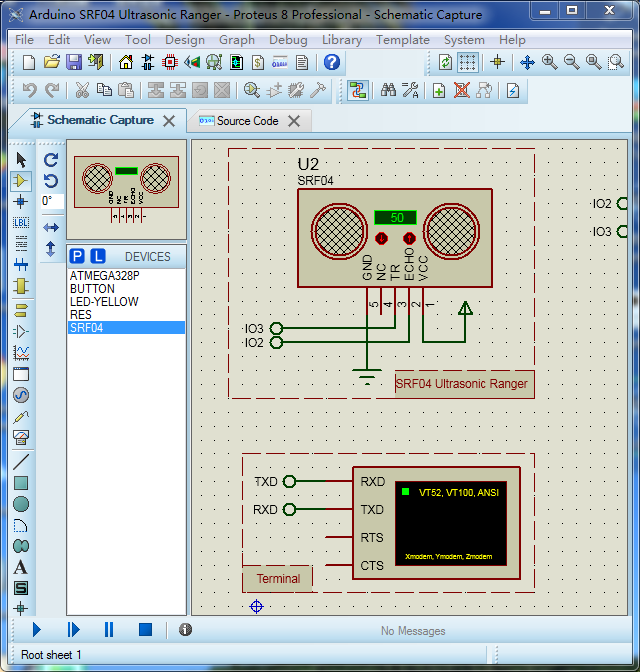Click the rotation angle input field
Screen dimensions: 640x672
pyautogui.click(x=52, y=201)
